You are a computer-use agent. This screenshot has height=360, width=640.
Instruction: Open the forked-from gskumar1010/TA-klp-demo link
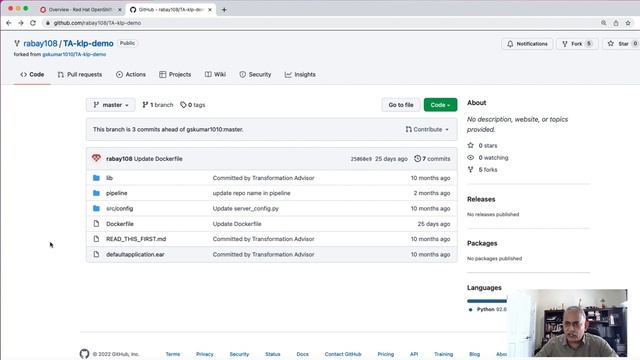pos(74,54)
